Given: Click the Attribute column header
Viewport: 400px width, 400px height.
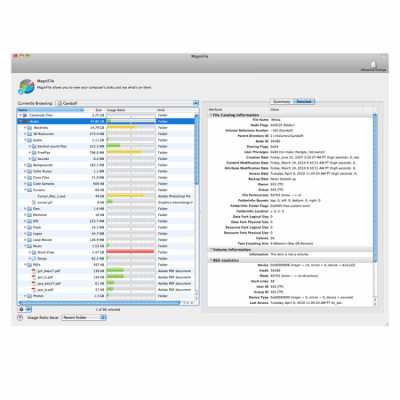Looking at the screenshot, I should coord(238,109).
